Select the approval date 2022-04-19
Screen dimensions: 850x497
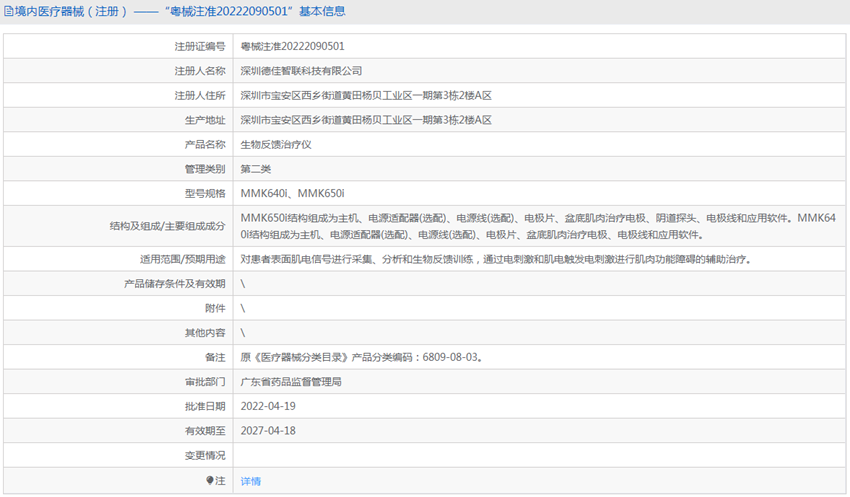pos(268,406)
